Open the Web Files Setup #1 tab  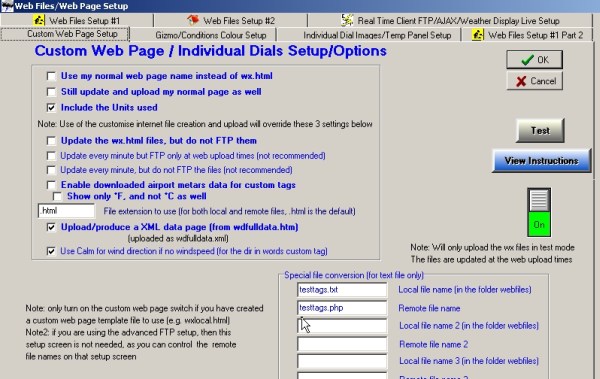click(77, 20)
